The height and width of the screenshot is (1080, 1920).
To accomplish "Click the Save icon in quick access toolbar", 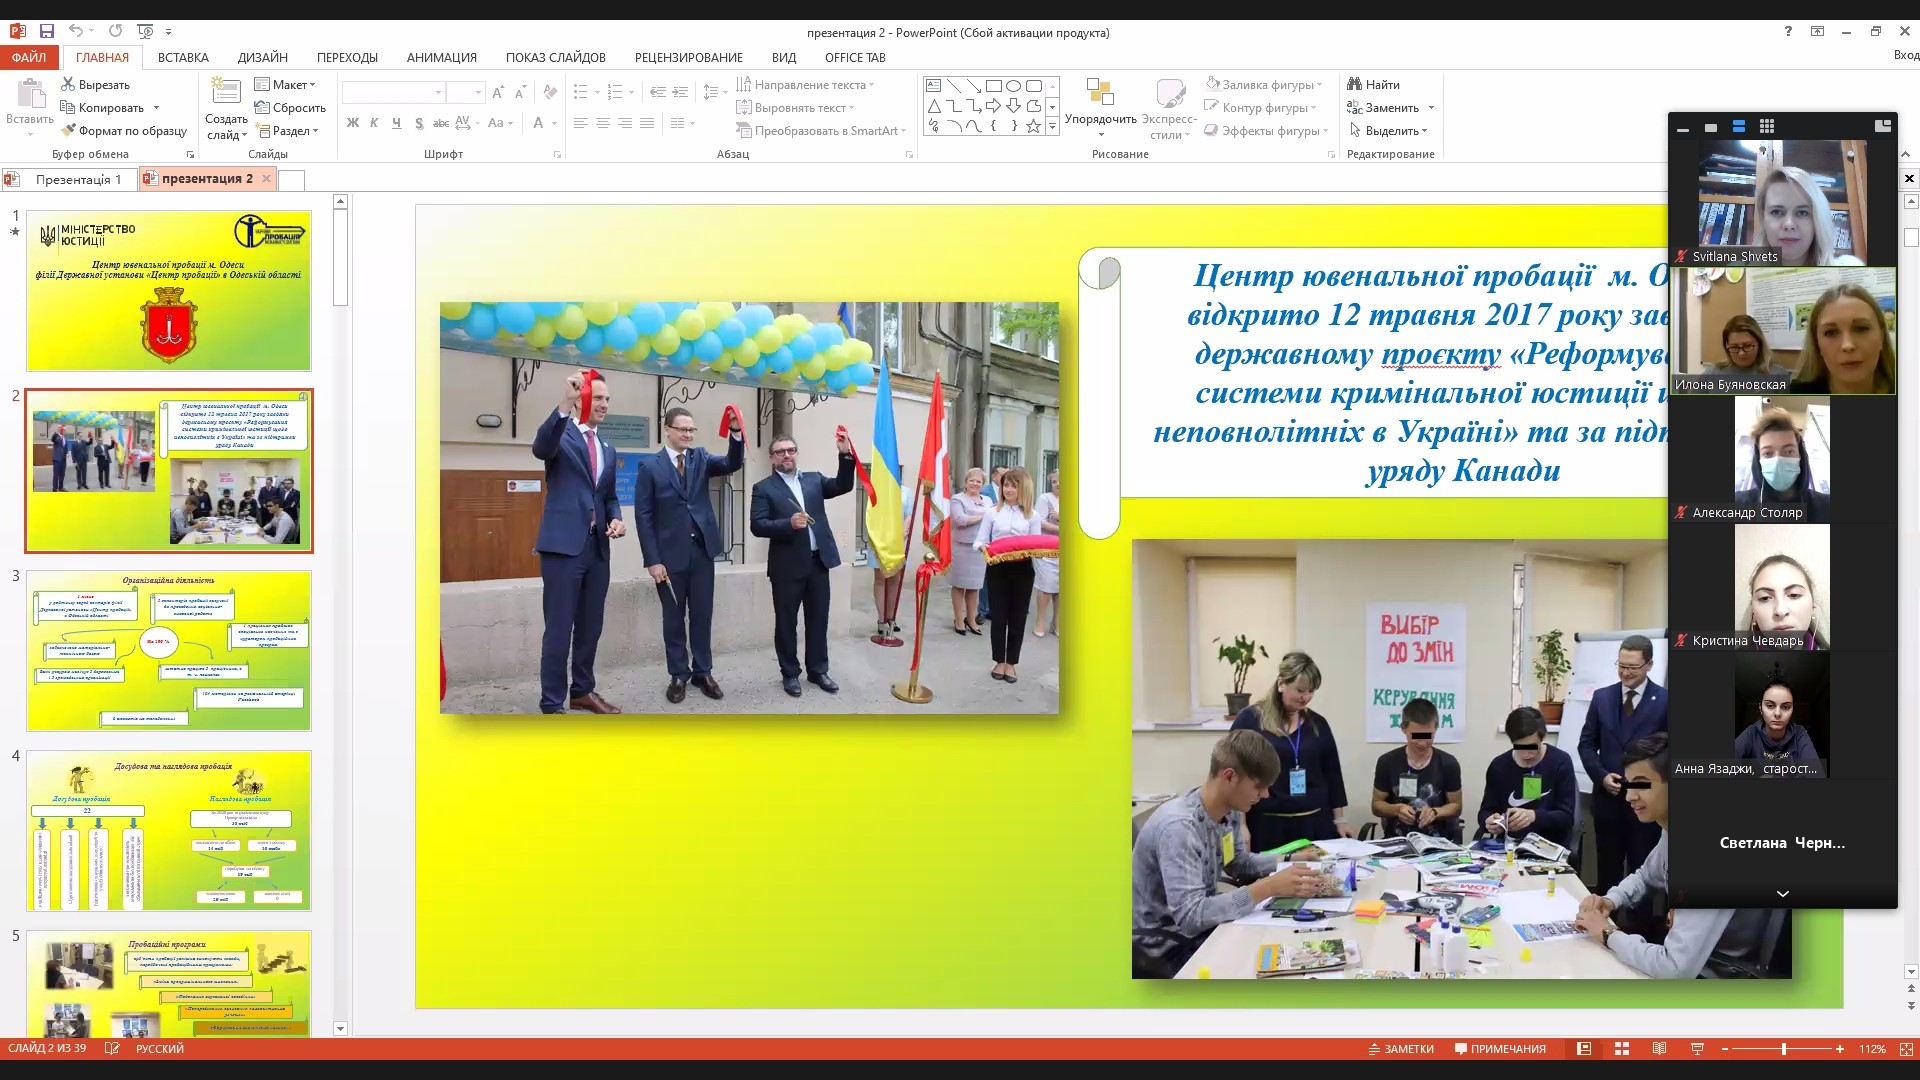I will 46,32.
